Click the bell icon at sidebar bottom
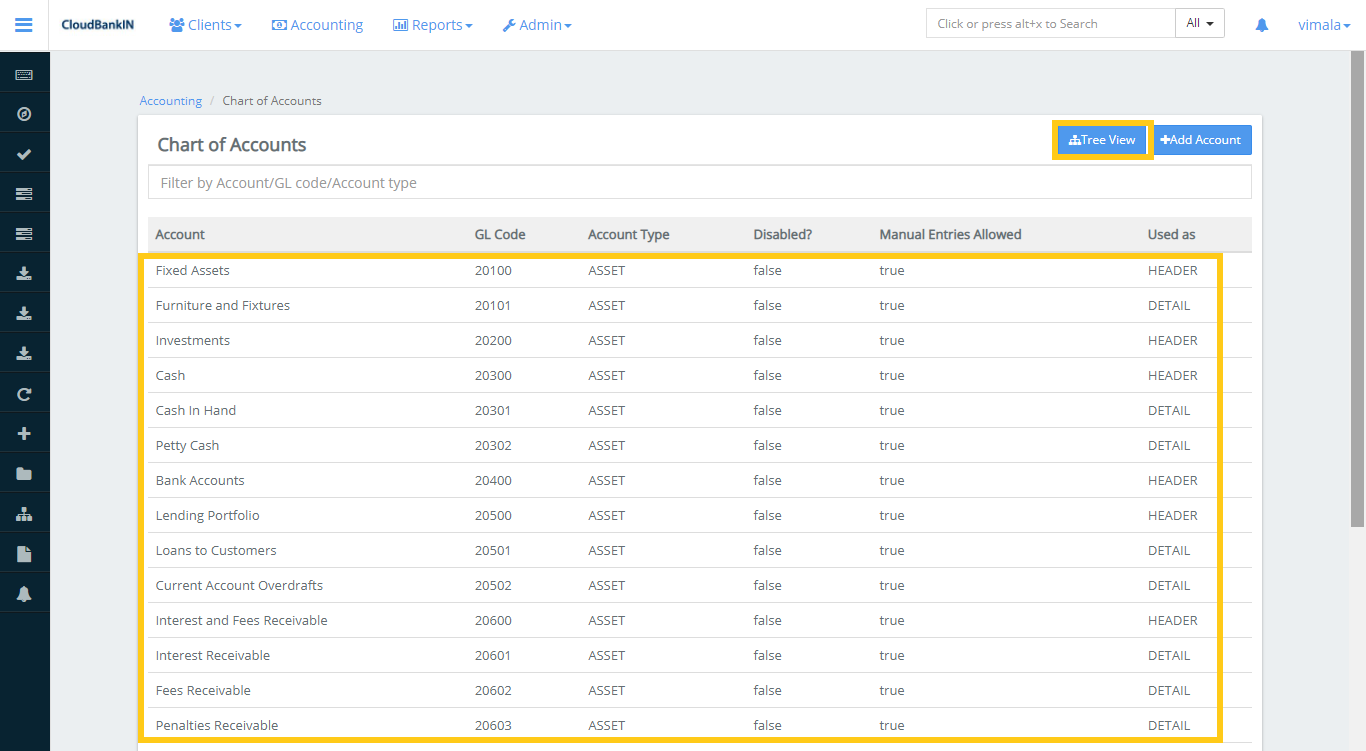This screenshot has width=1366, height=751. click(24, 593)
